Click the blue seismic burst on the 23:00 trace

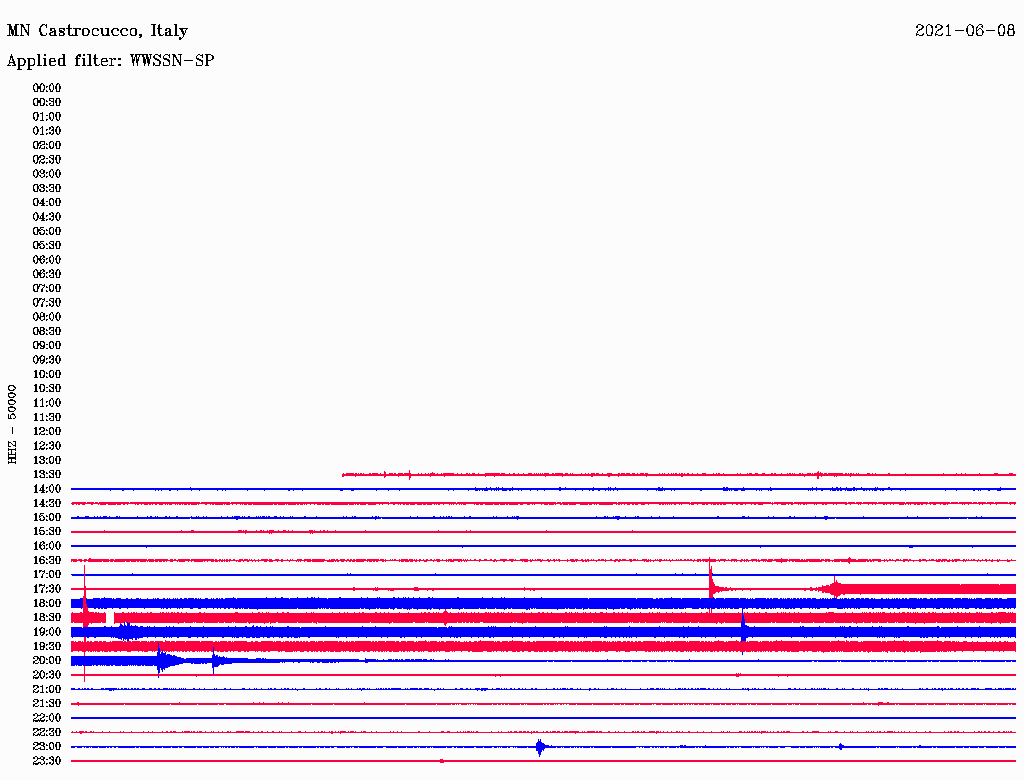click(x=540, y=747)
